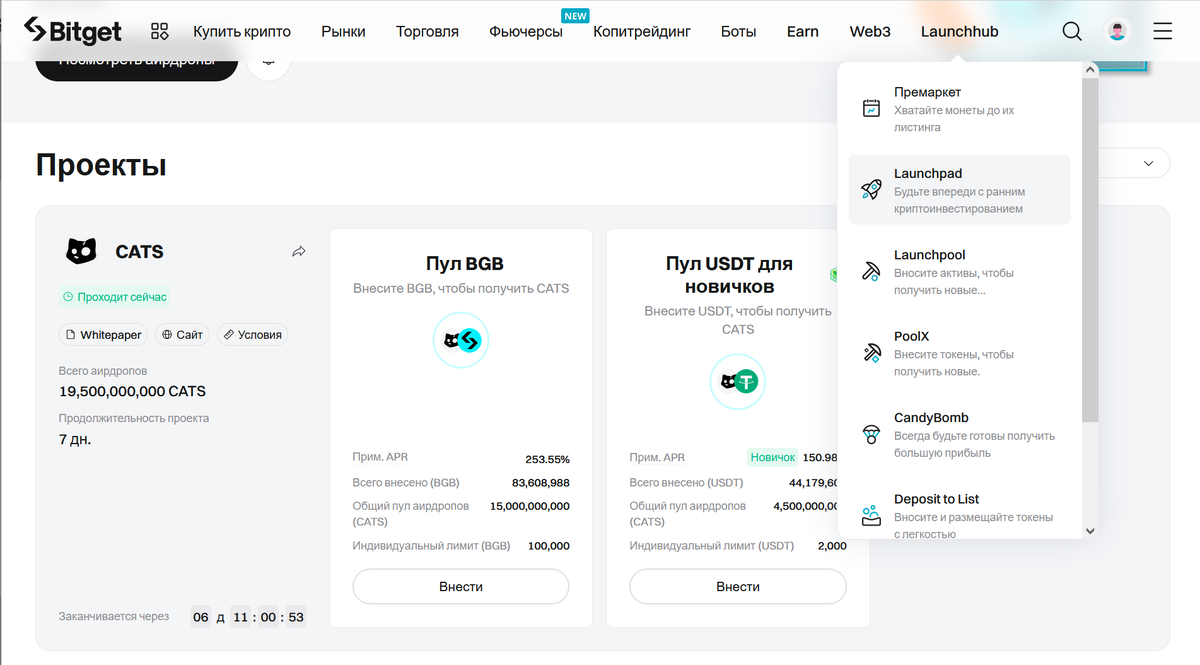The image size is (1200, 665).
Task: Click the CATS project name
Action: [x=139, y=252]
